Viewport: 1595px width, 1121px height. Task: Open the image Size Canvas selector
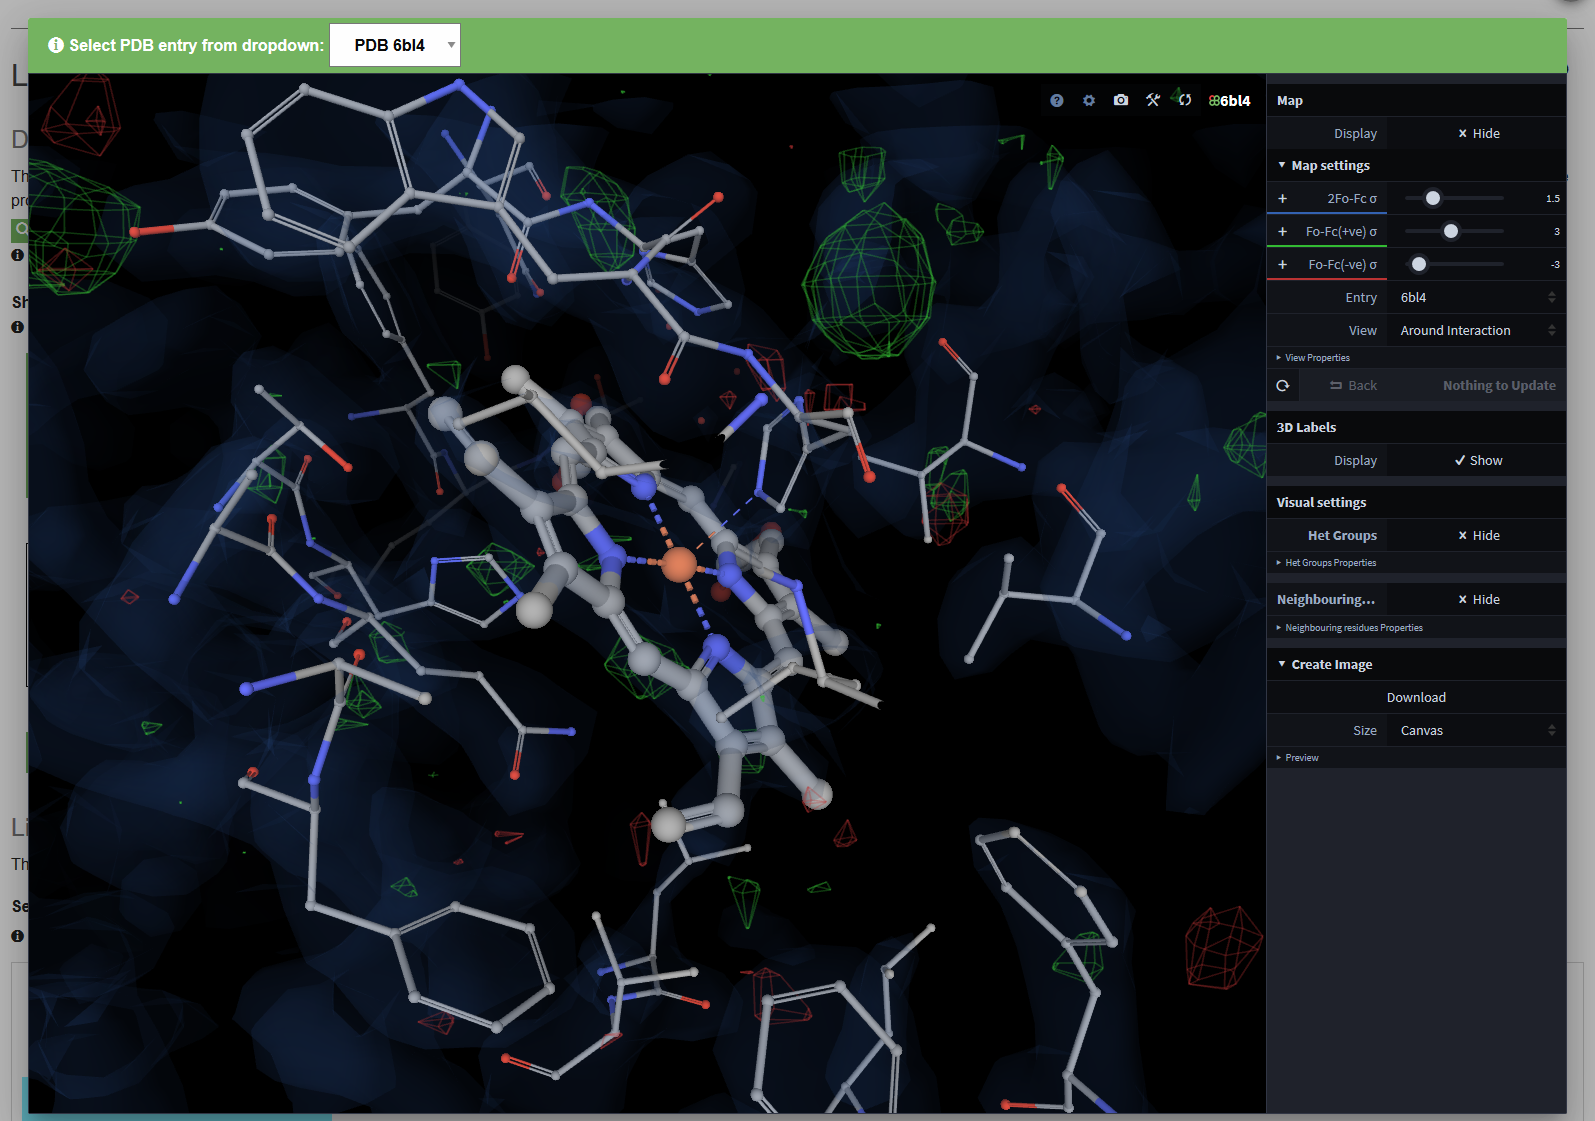click(x=1476, y=731)
